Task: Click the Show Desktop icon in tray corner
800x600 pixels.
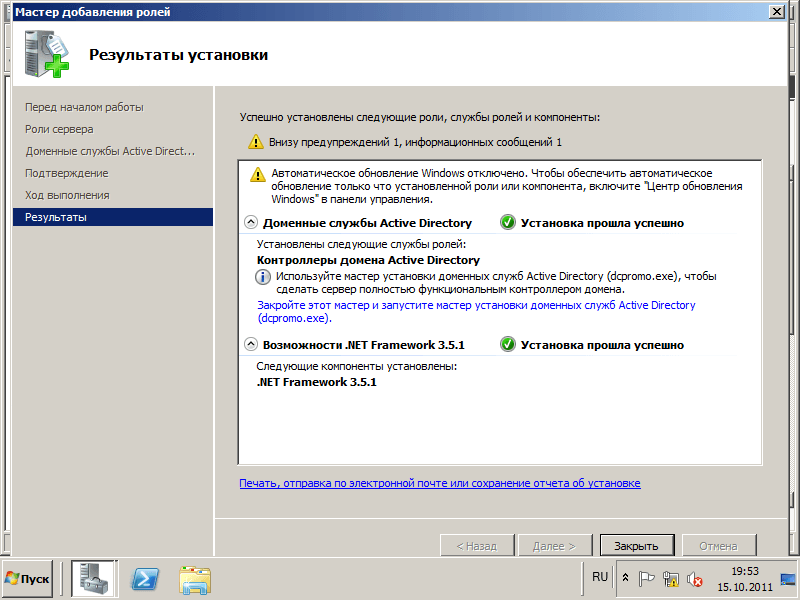Action: [x=788, y=579]
